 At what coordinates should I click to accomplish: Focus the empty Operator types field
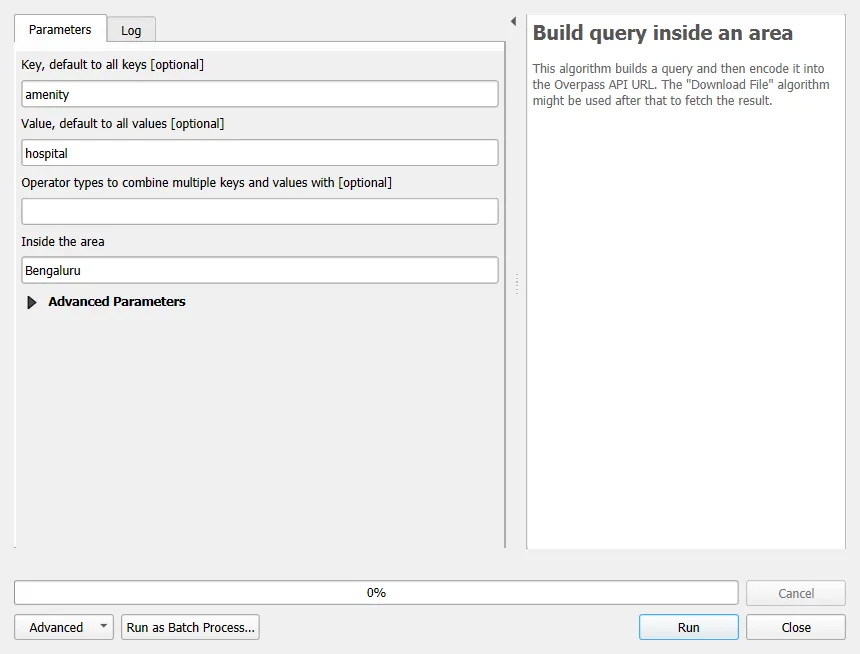(260, 211)
